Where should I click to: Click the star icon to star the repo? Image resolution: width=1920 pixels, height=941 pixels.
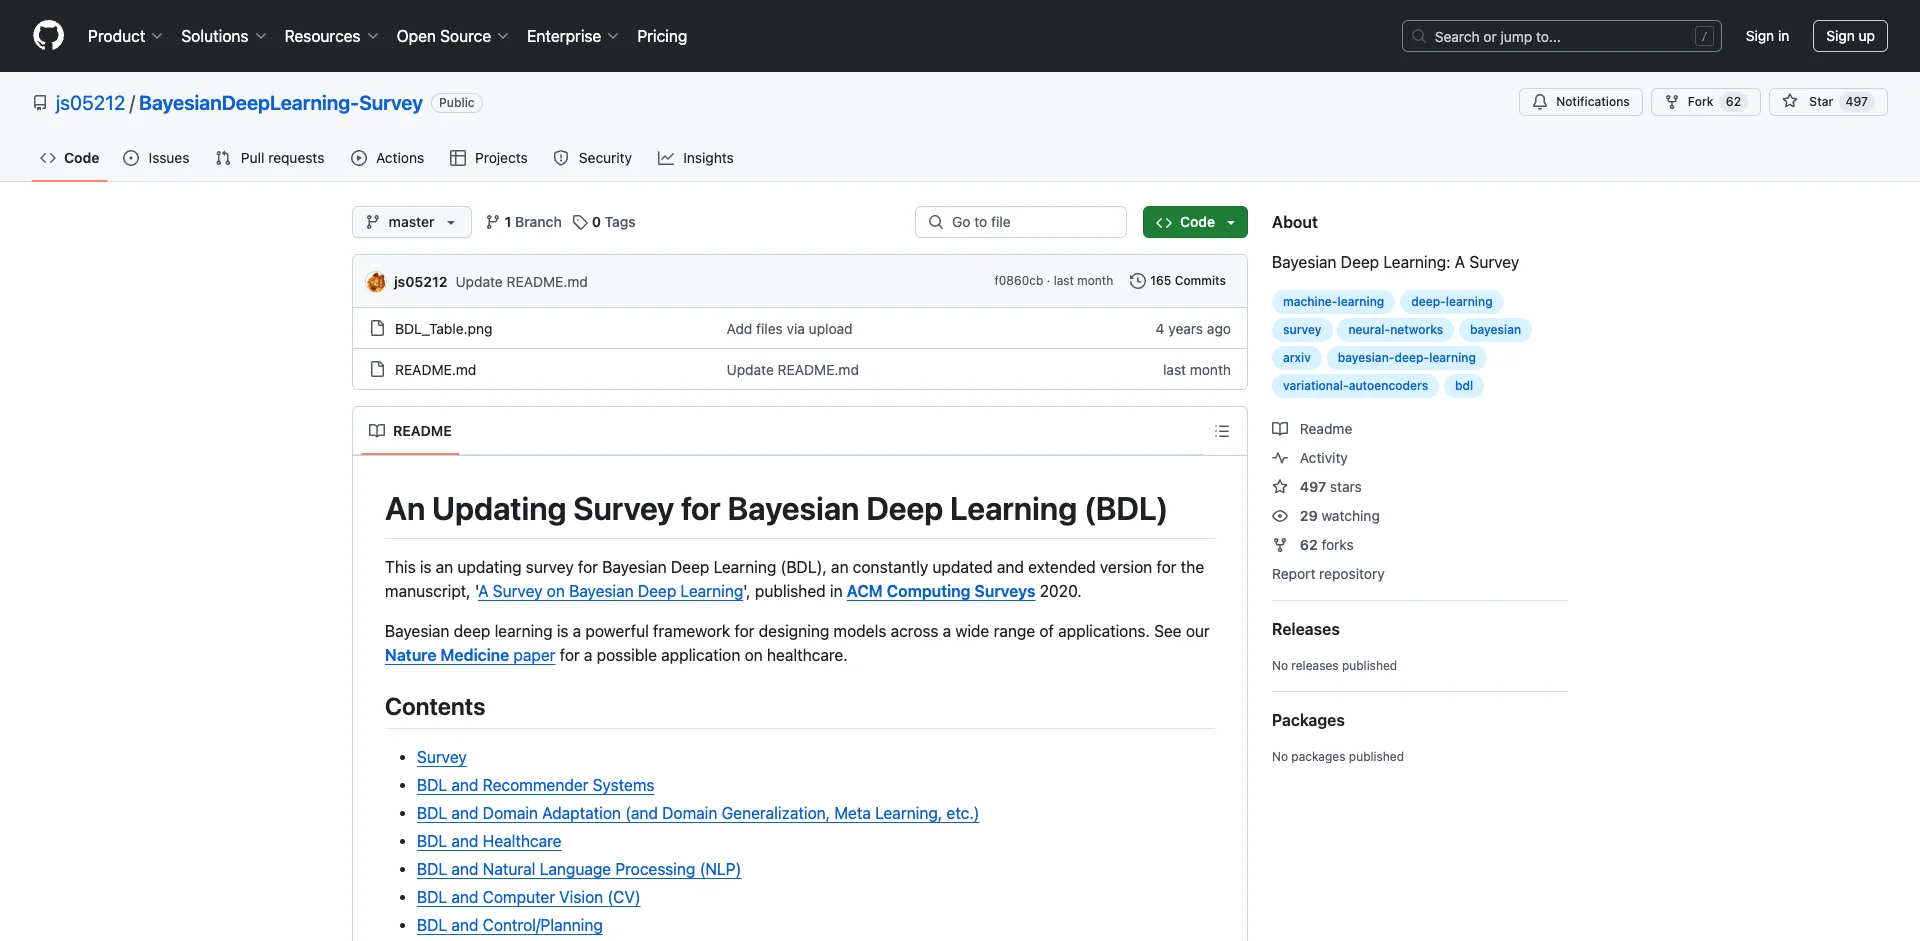point(1790,102)
